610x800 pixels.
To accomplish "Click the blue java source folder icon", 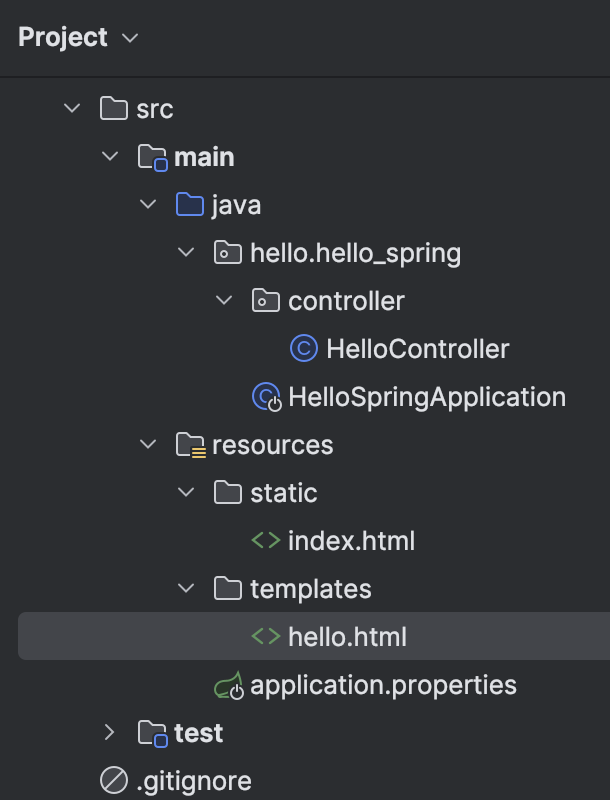I will tap(190, 205).
